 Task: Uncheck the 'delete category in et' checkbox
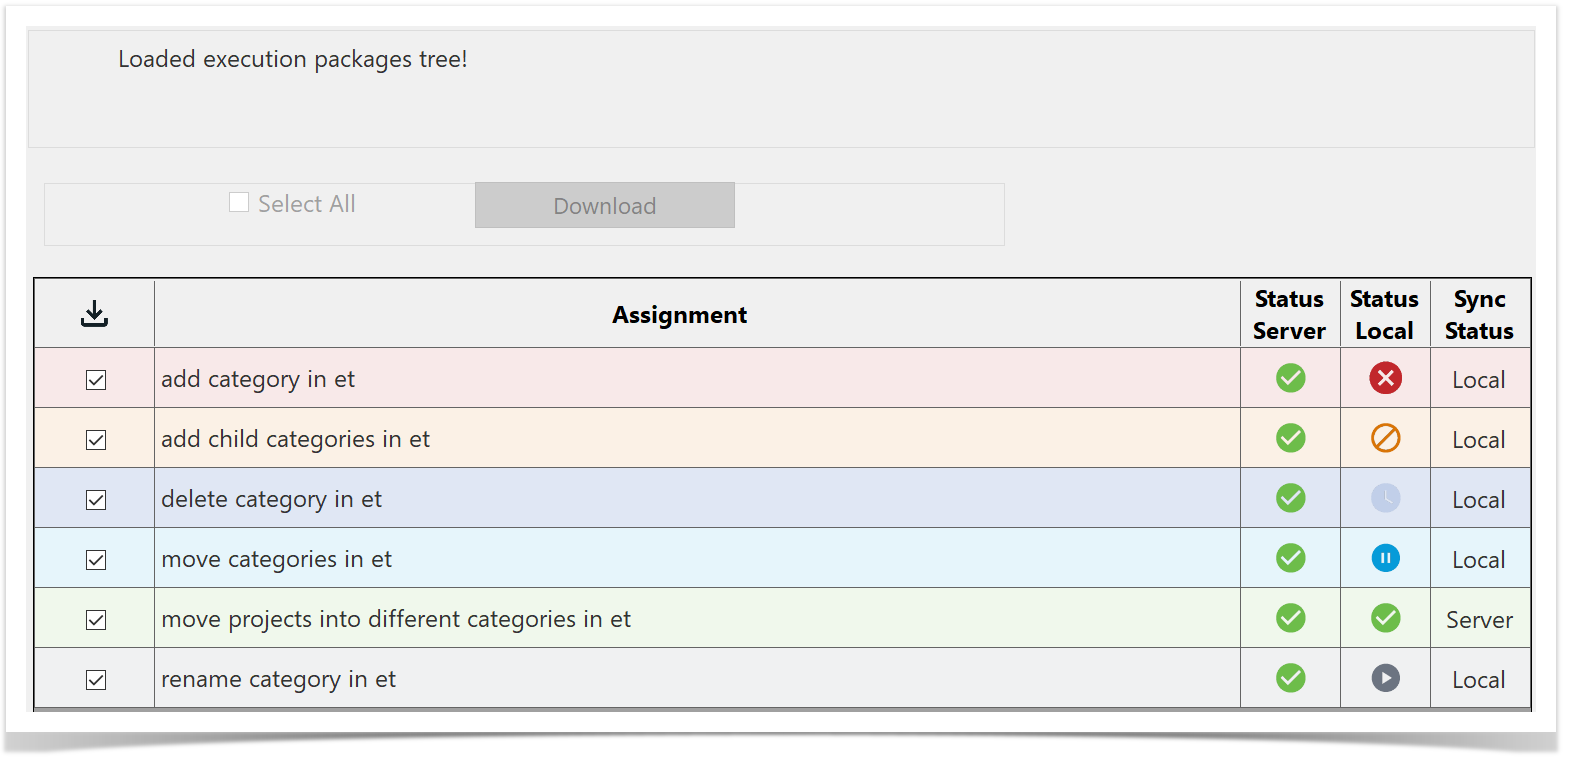96,500
